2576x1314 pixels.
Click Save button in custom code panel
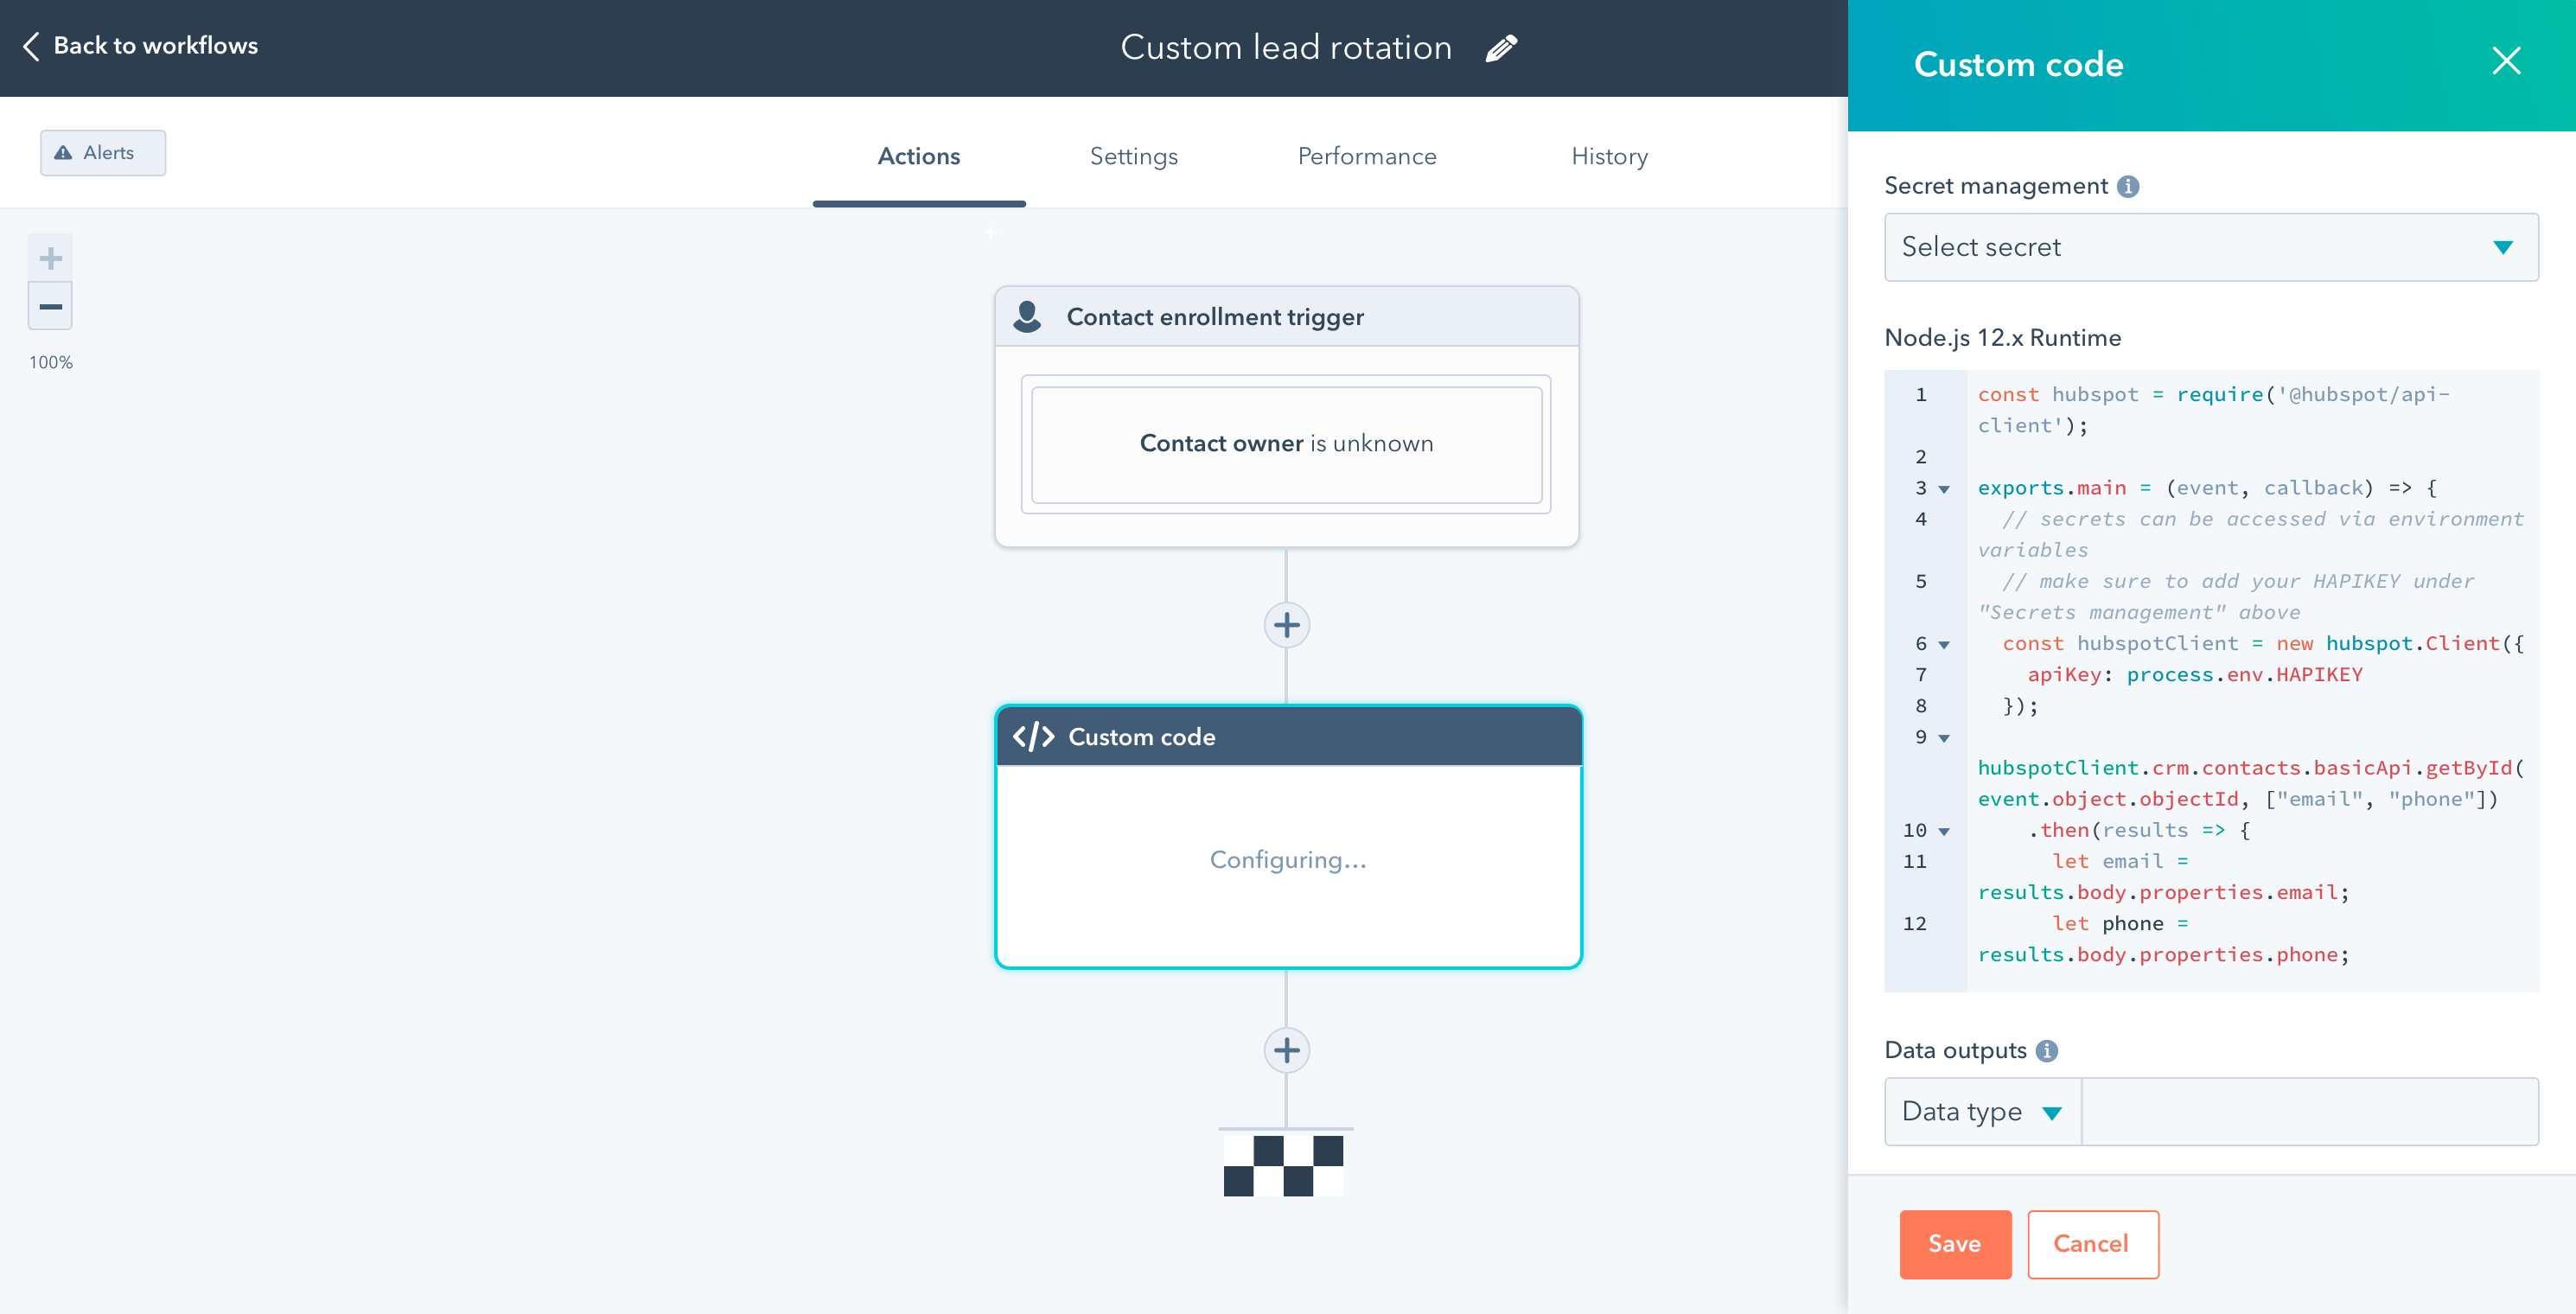[x=1953, y=1244]
